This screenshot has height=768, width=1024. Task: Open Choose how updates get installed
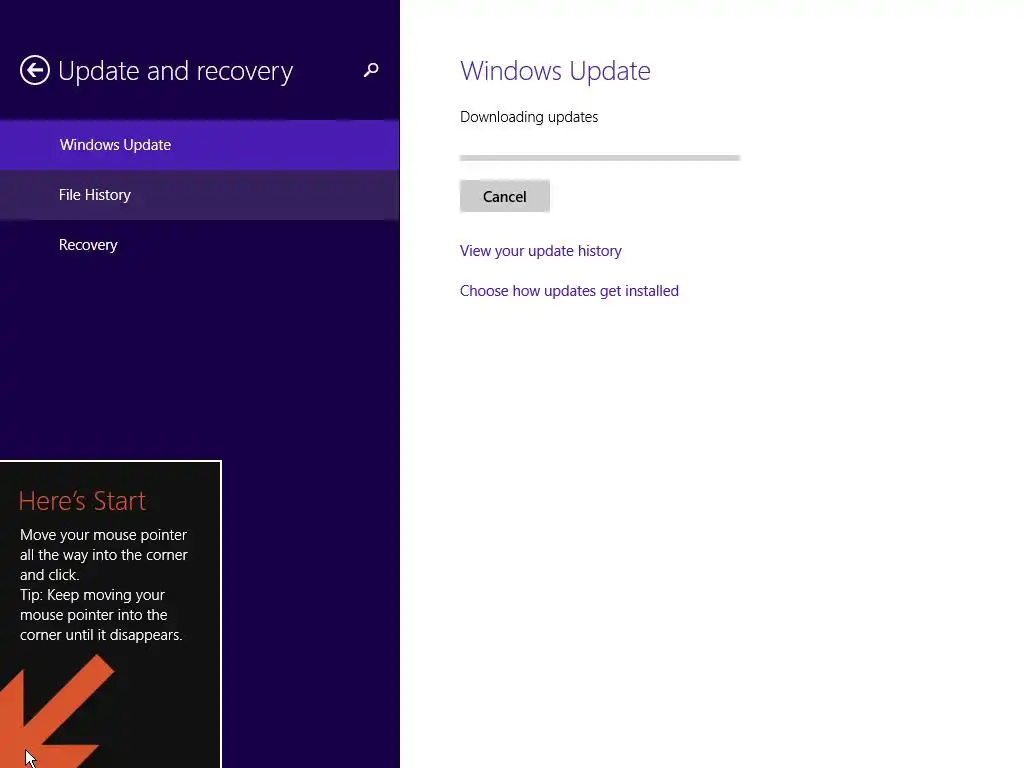569,291
